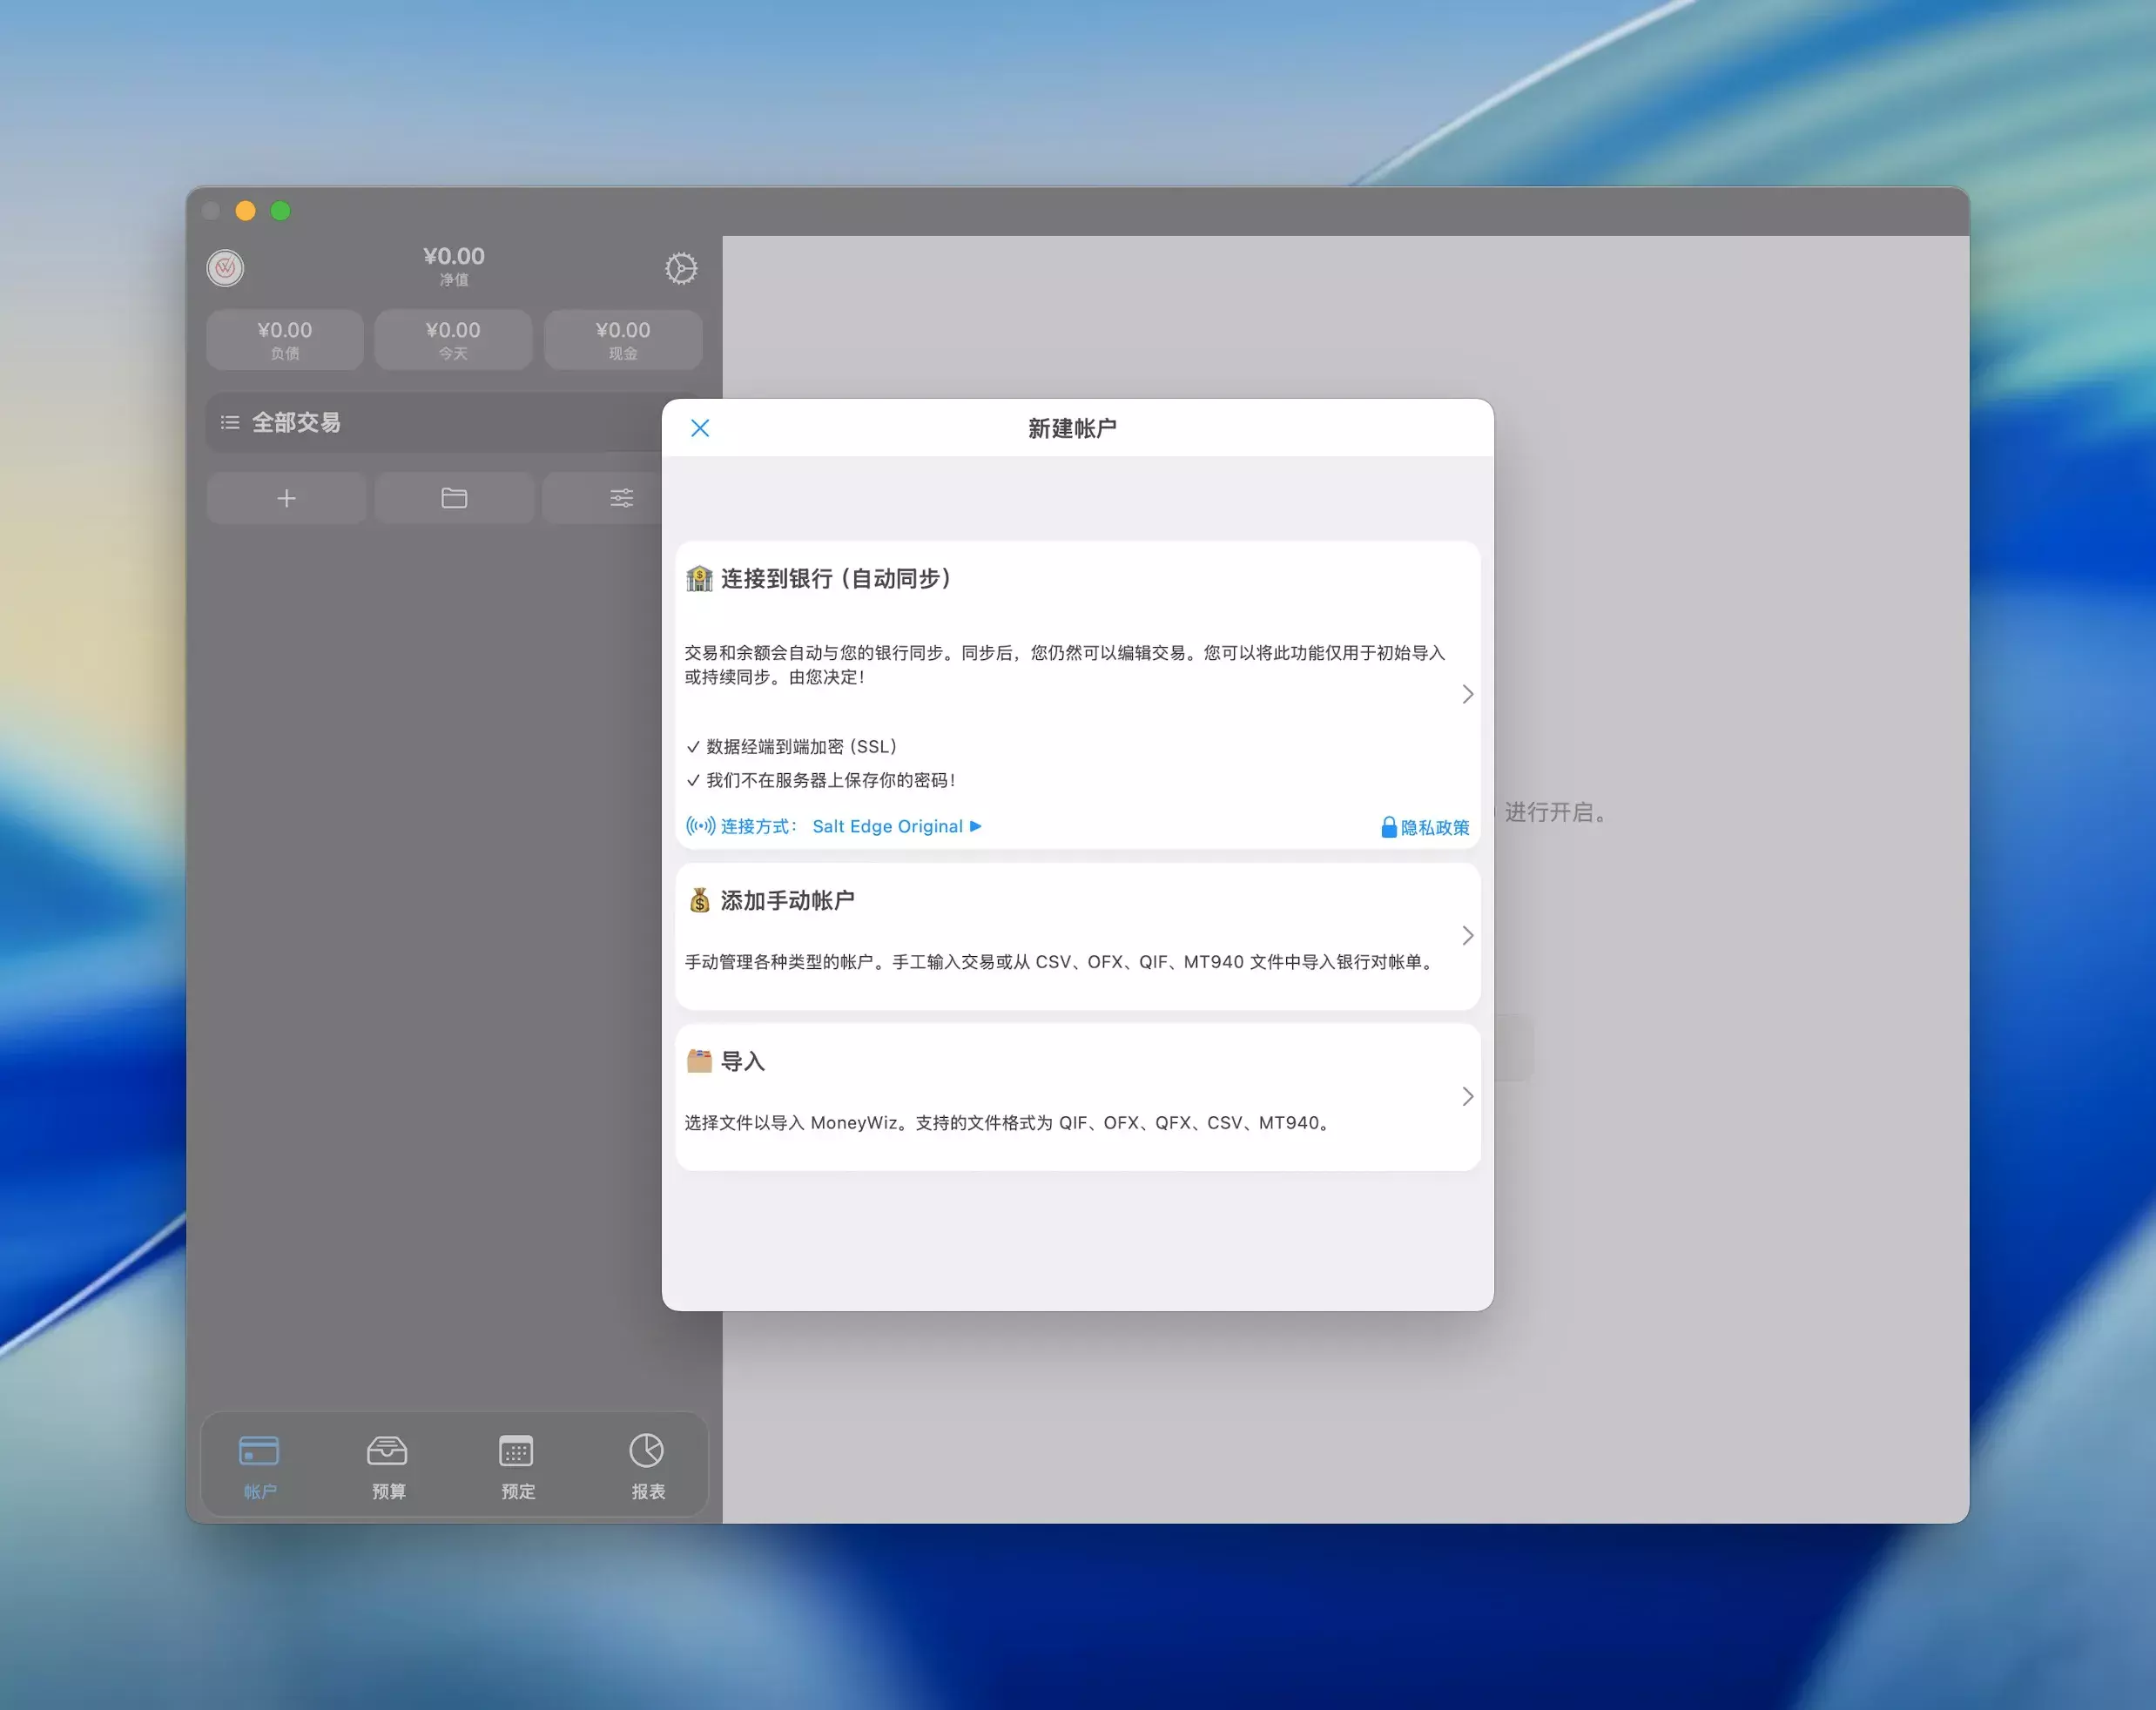Image resolution: width=2156 pixels, height=1710 pixels.
Task: Click the bank building emoji icon
Action: pos(699,579)
